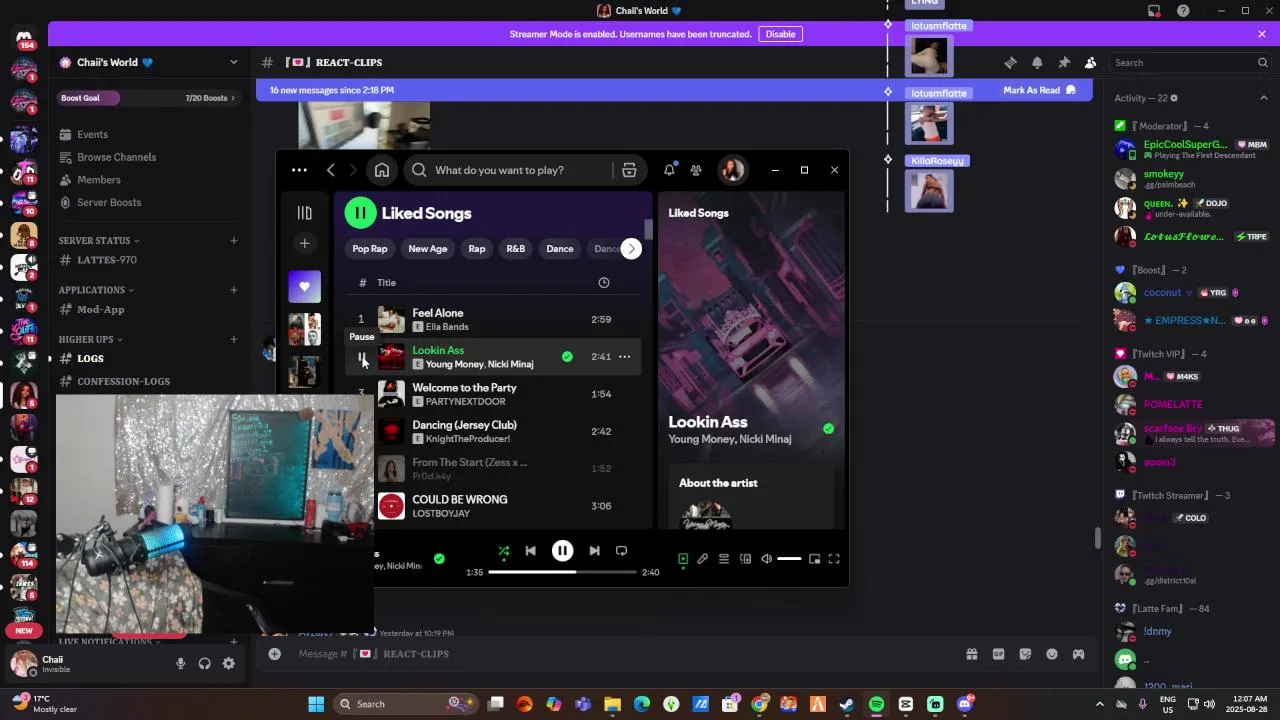The height and width of the screenshot is (720, 1280).
Task: Show more genre chips with the arrow
Action: (631, 249)
